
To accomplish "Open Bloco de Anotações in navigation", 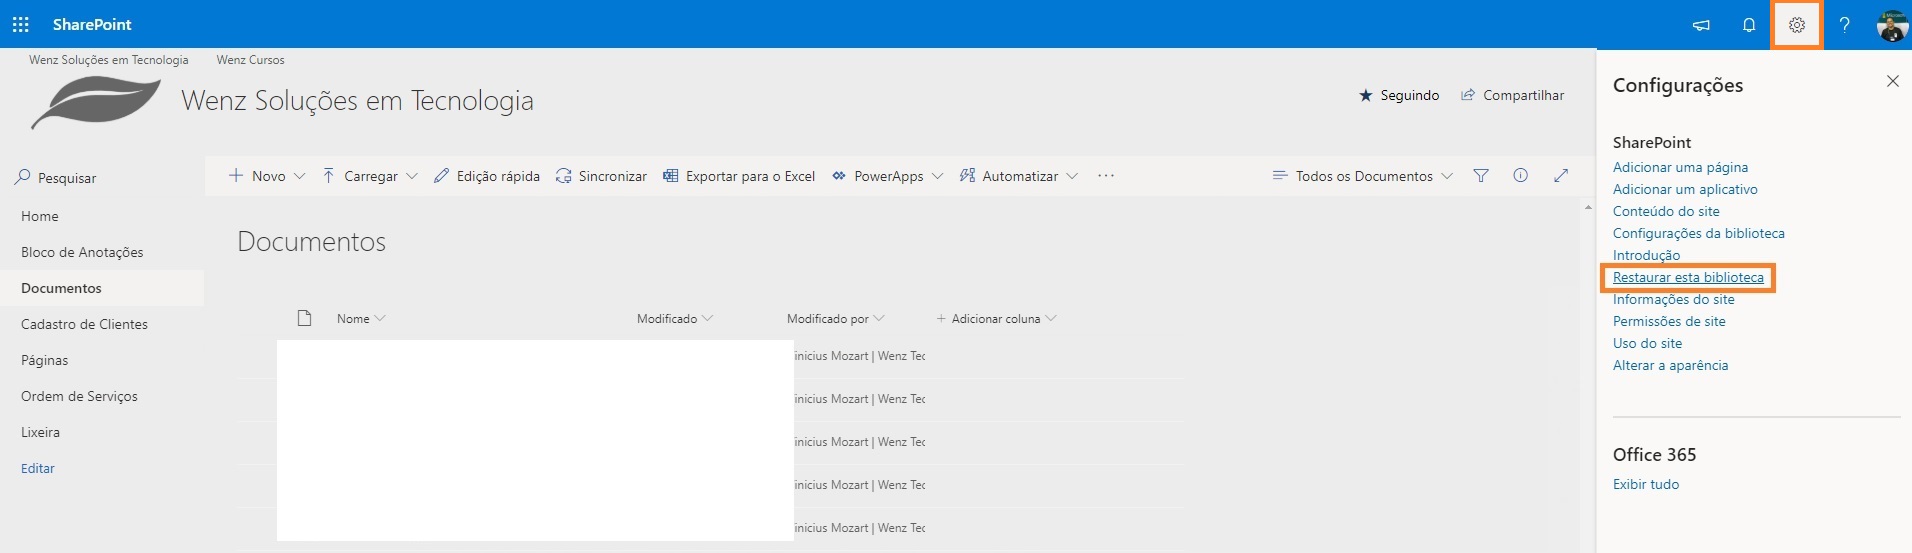I will pos(82,252).
